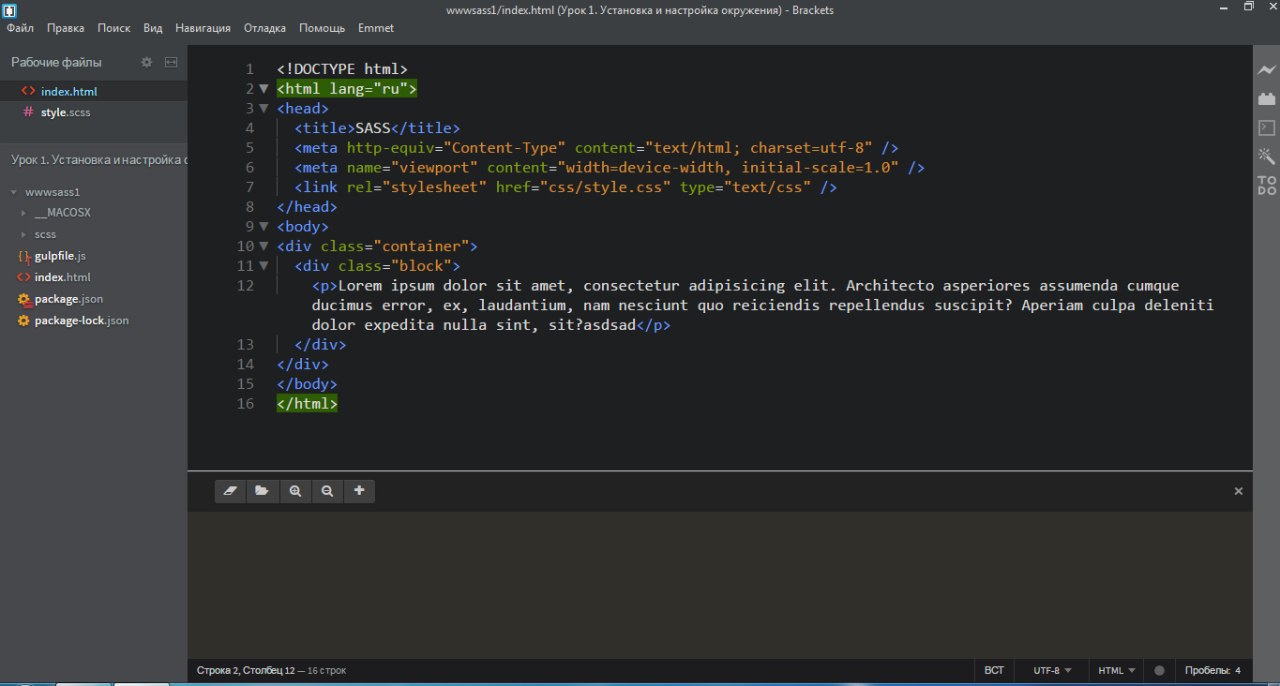Open Live Preview lightning bolt icon
Viewport: 1280px width, 686px height.
point(1267,70)
